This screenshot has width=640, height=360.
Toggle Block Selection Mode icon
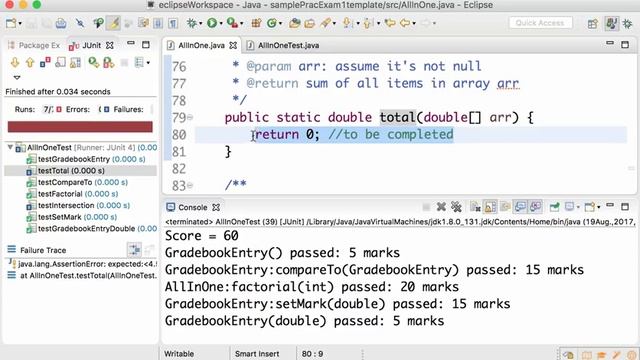(158, 23)
